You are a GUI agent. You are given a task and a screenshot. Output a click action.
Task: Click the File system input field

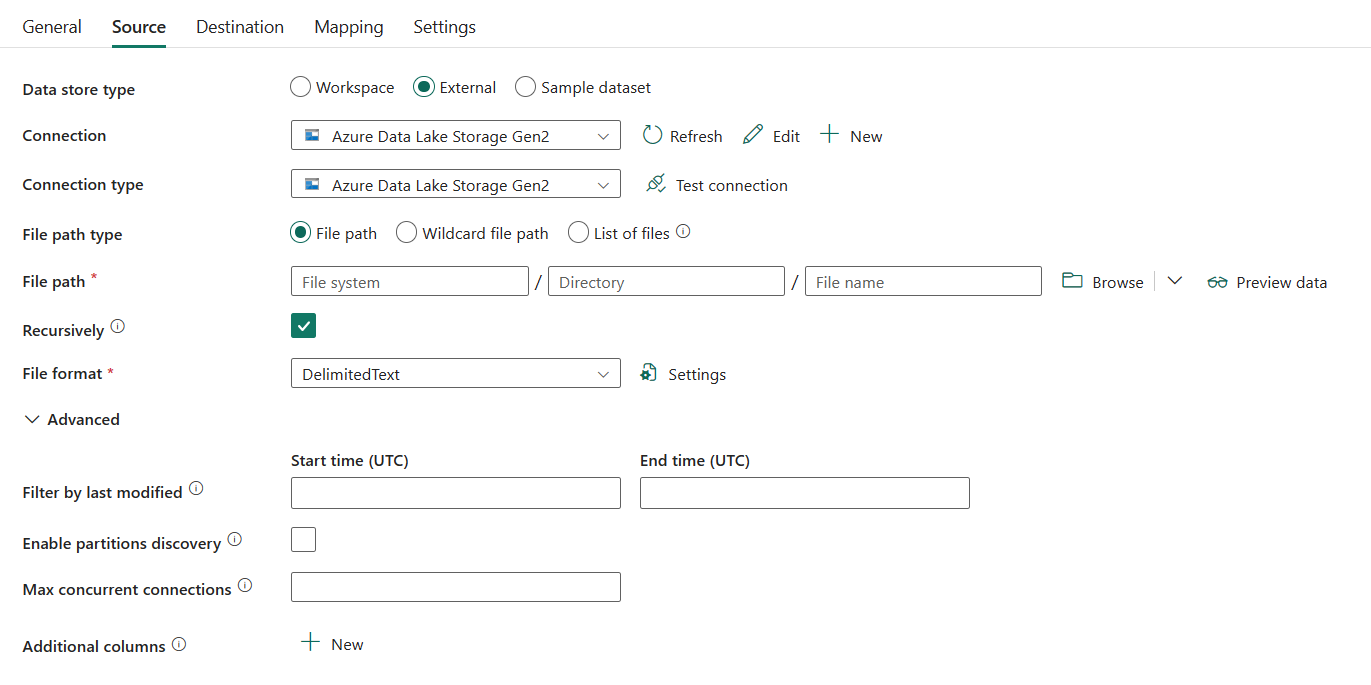pos(409,282)
